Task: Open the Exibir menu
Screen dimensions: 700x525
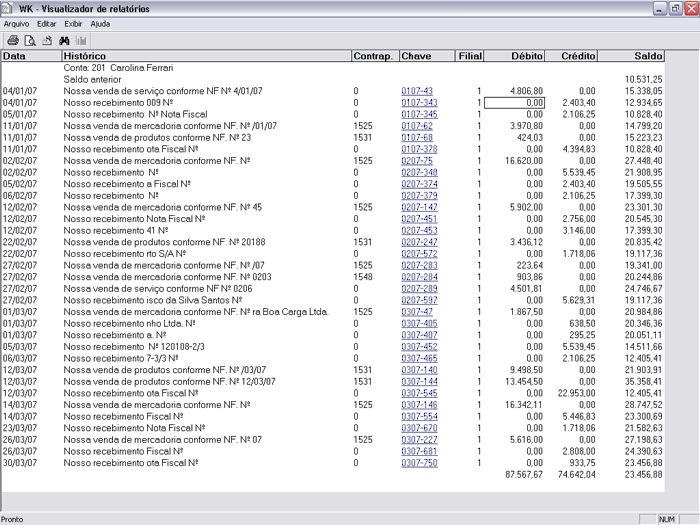Action: coord(73,22)
